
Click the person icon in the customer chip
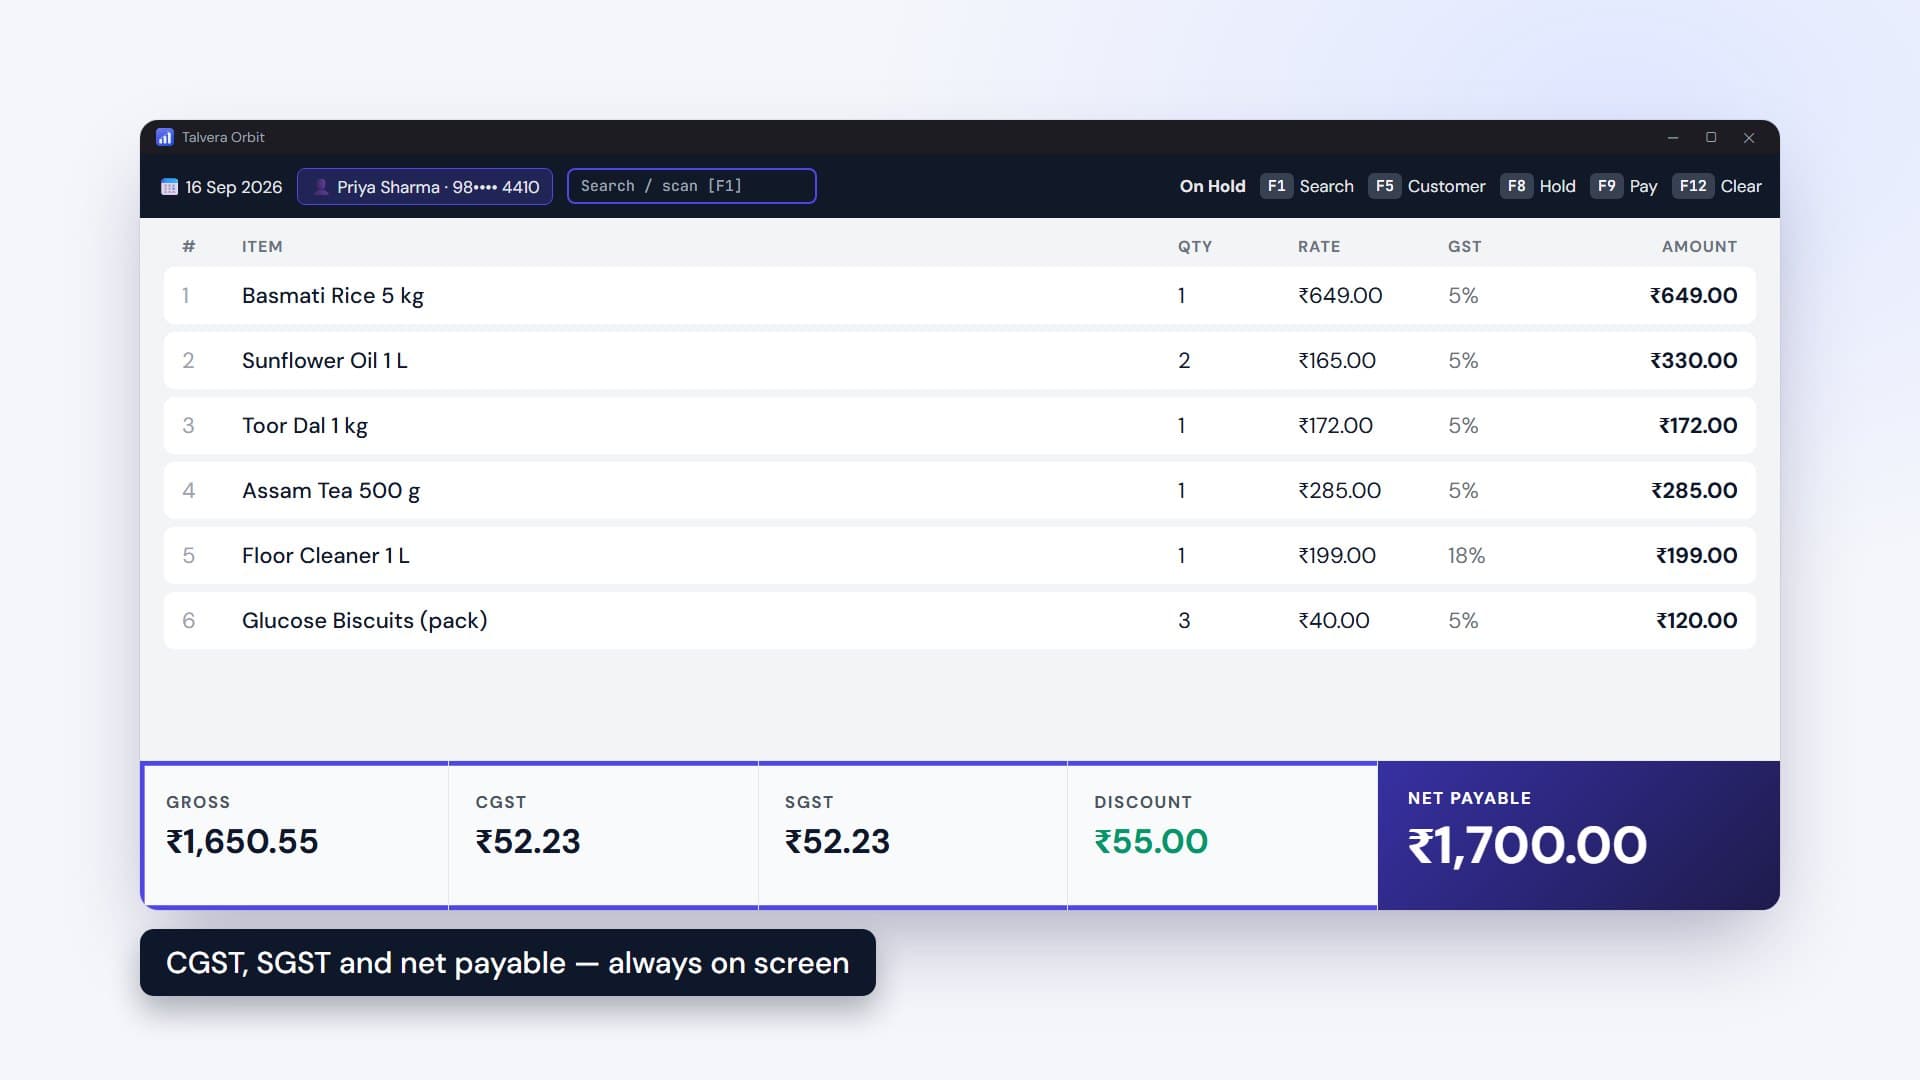321,187
